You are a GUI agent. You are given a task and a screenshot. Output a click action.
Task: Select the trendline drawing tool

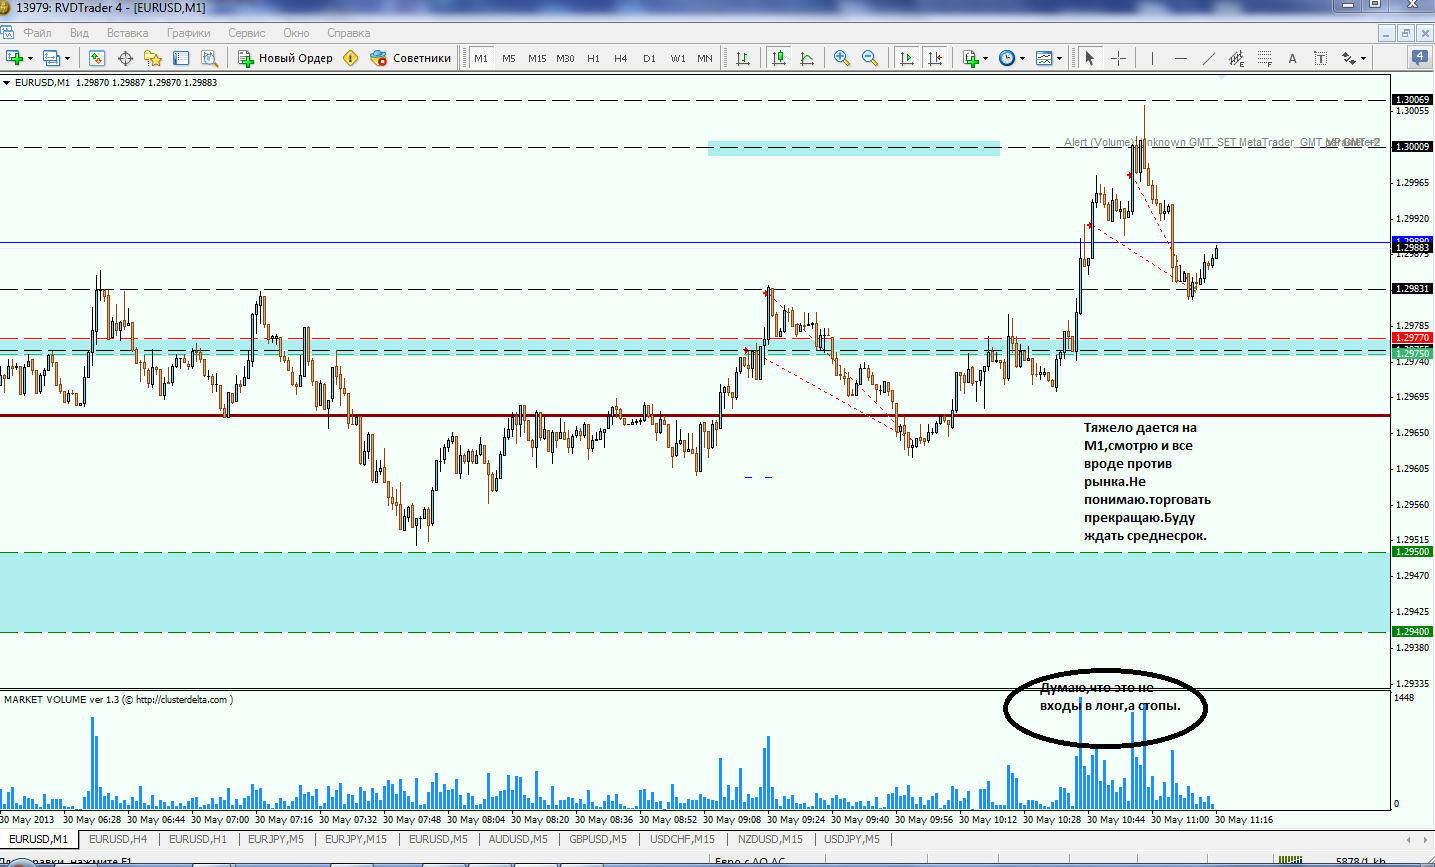tap(1208, 58)
